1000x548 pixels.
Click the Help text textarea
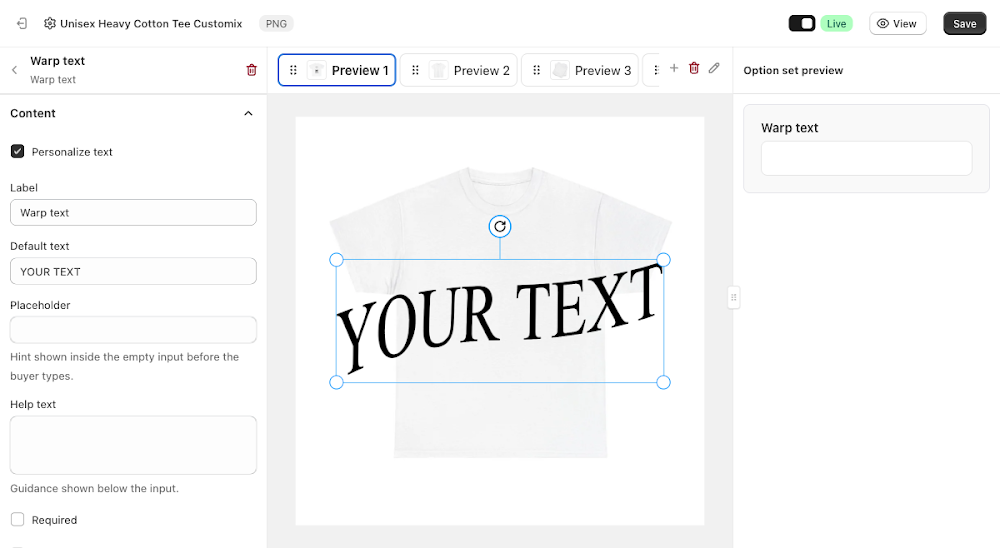(x=133, y=445)
